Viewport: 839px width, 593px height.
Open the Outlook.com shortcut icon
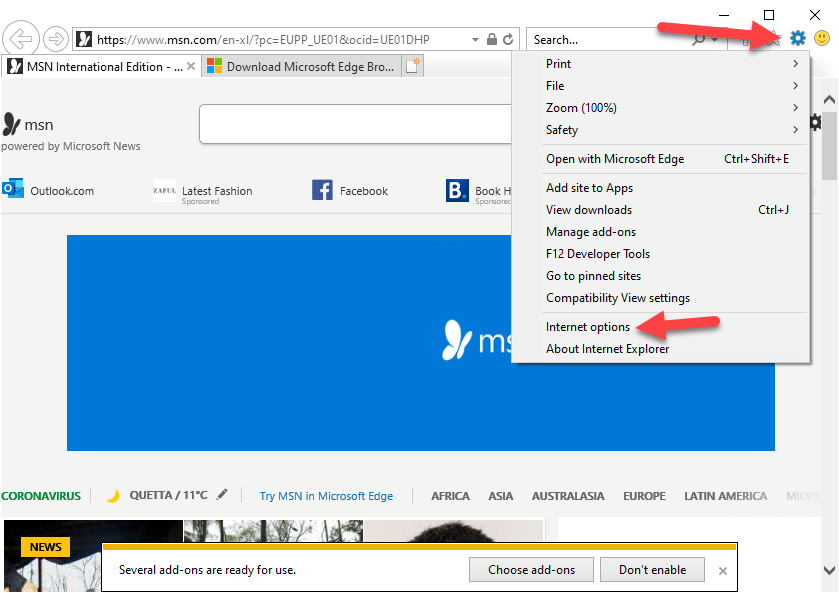coord(13,190)
